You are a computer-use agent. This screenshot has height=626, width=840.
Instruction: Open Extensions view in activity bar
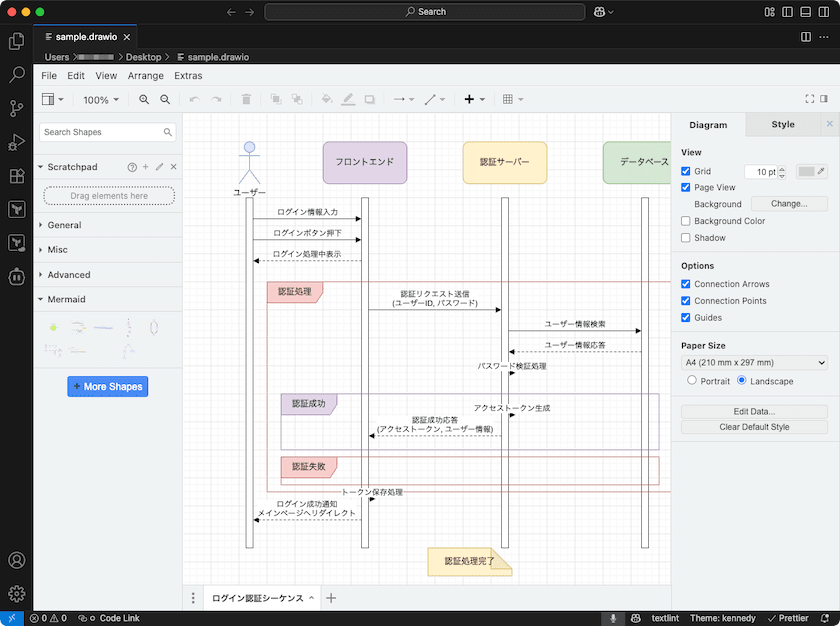tap(17, 176)
